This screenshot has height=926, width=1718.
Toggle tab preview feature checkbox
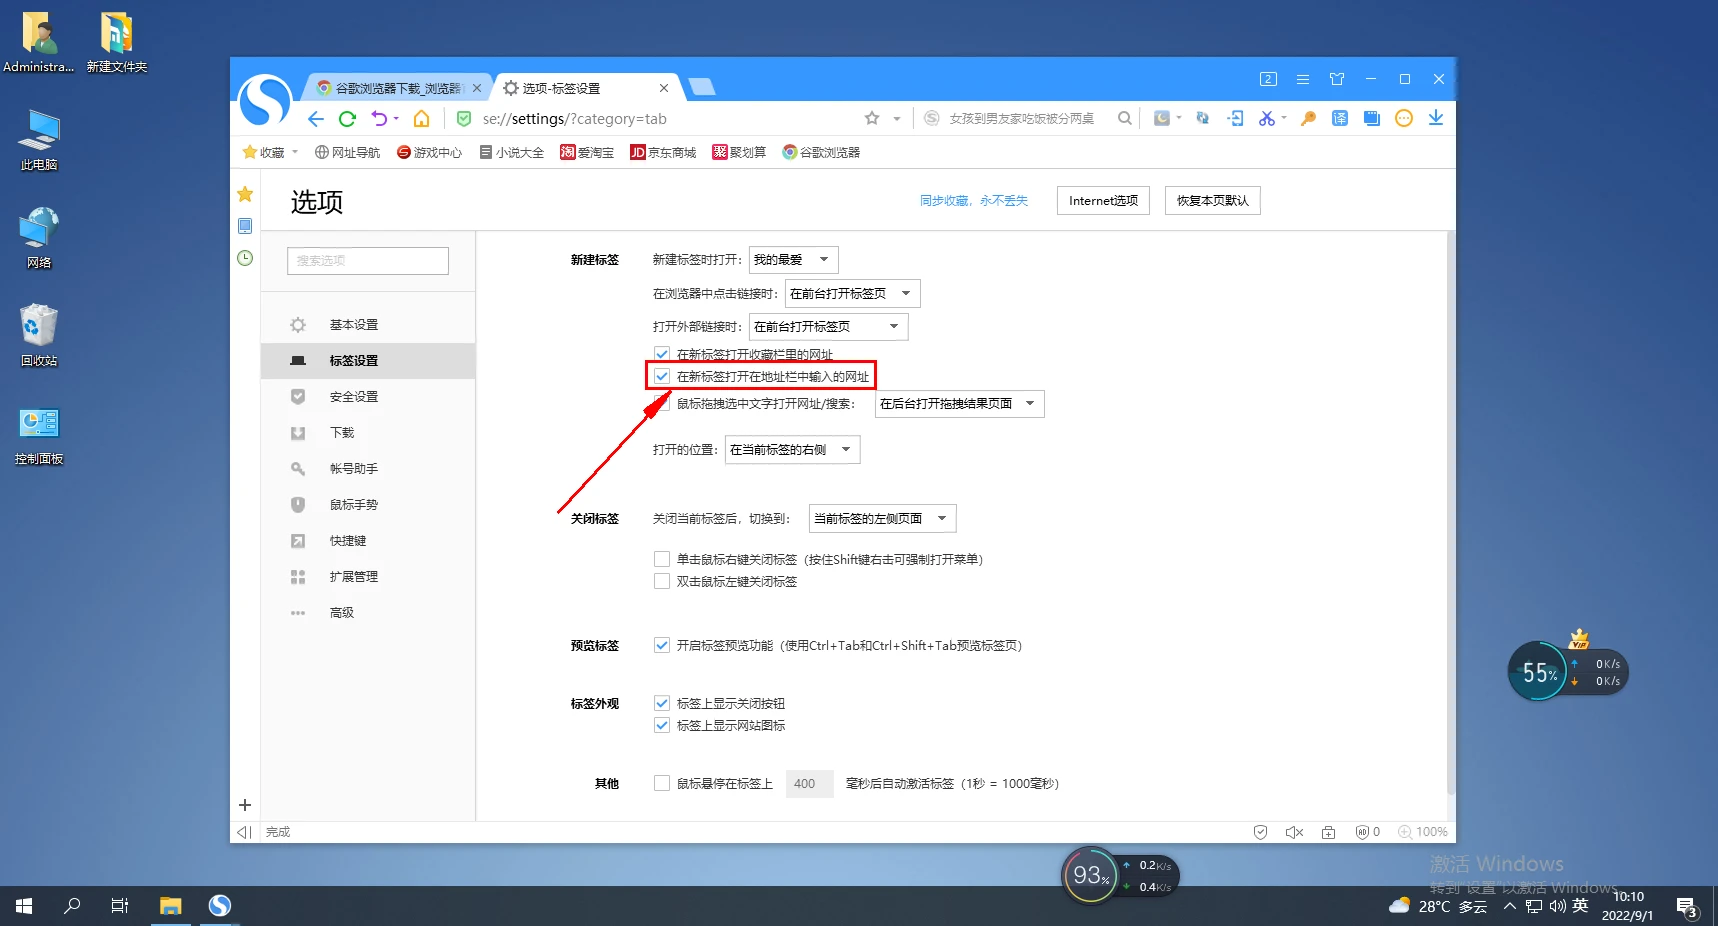coord(662,645)
